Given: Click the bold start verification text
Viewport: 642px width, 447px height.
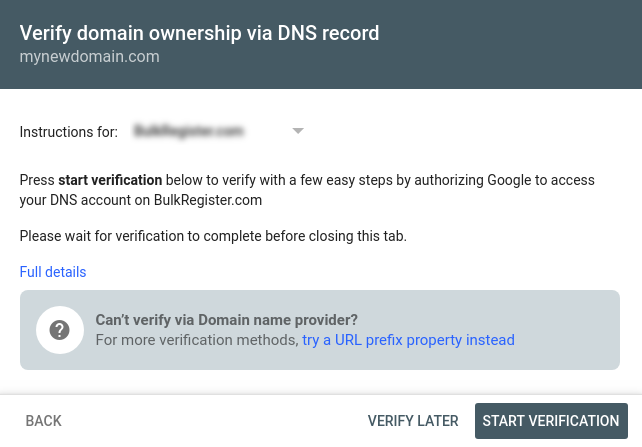Looking at the screenshot, I should pos(110,180).
